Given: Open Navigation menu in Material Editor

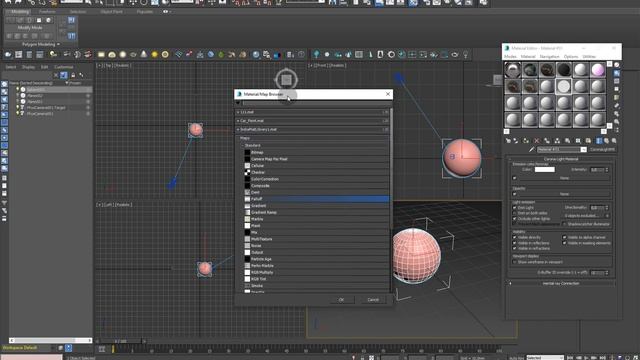Looking at the screenshot, I should (549, 57).
